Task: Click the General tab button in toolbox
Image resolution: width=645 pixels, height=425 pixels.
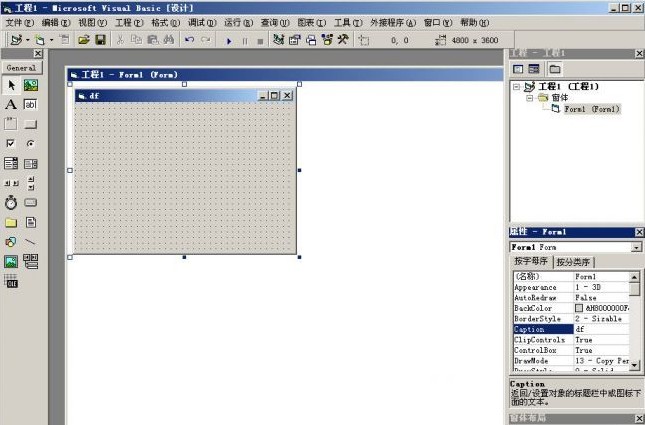Action: (x=21, y=68)
